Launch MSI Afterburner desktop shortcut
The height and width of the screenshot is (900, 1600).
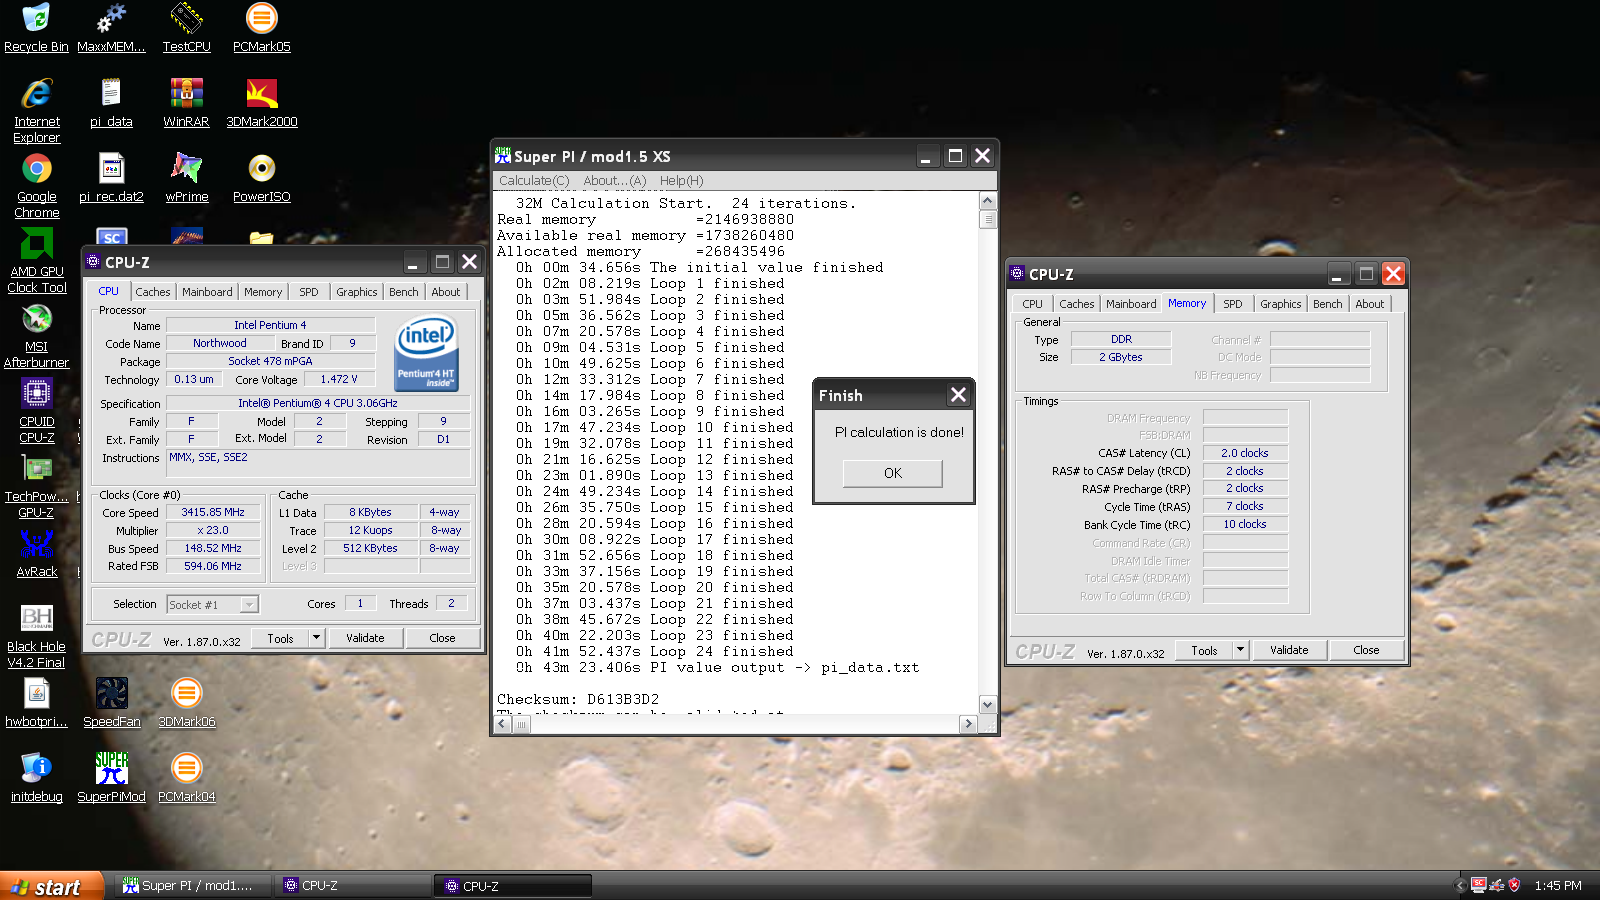coord(36,336)
